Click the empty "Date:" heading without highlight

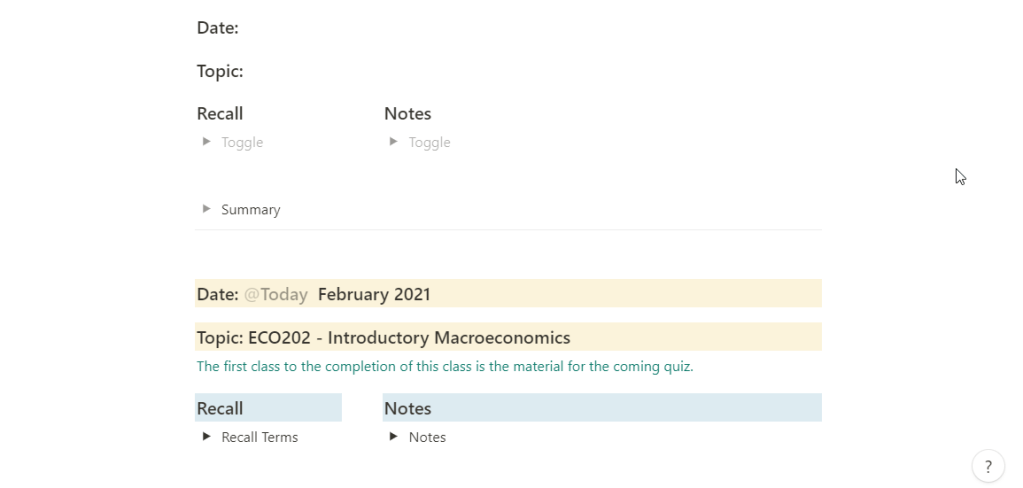[x=218, y=28]
